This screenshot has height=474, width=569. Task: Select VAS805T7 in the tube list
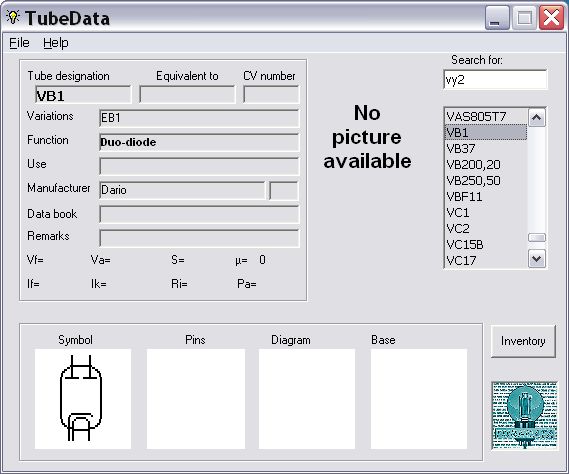(x=486, y=117)
